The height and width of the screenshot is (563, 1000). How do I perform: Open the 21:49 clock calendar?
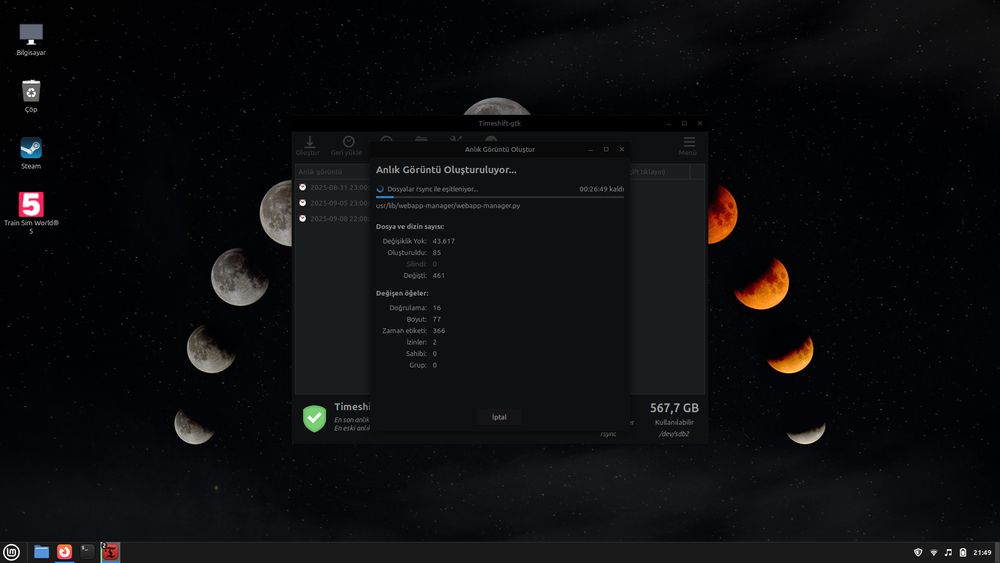pyautogui.click(x=982, y=552)
